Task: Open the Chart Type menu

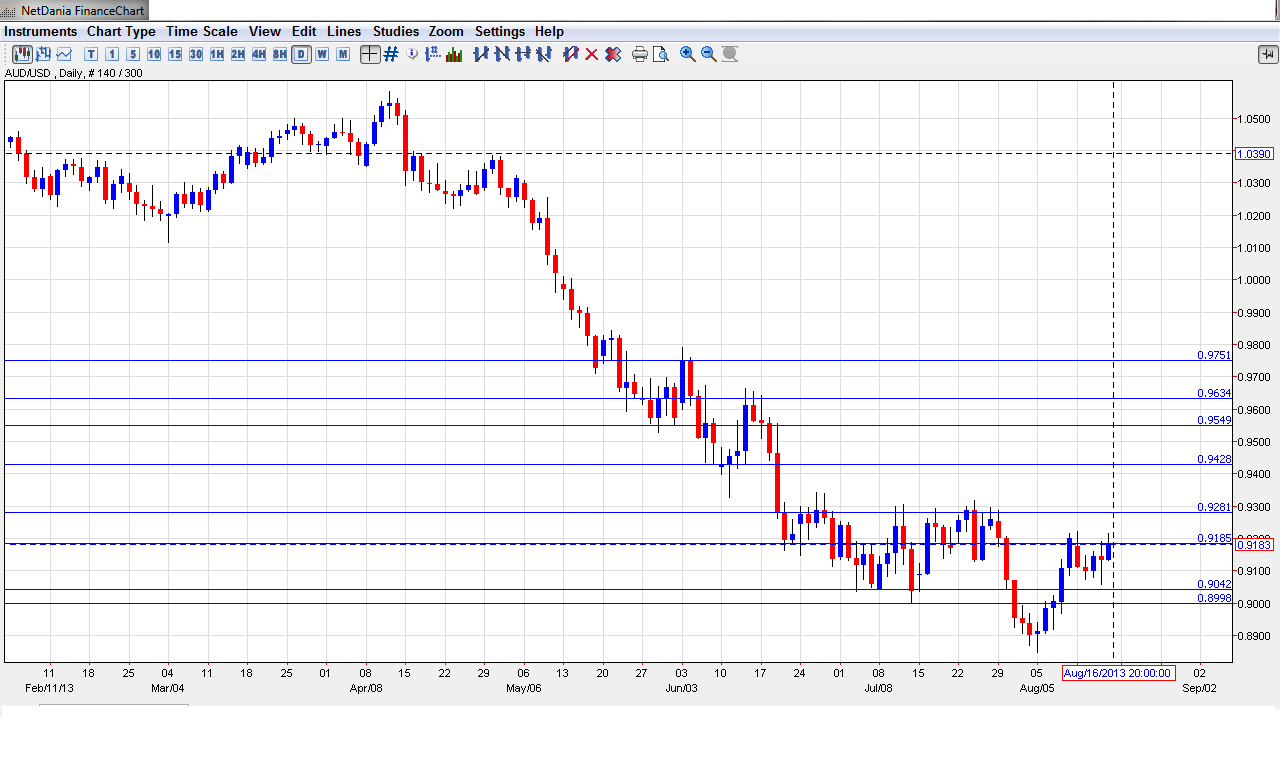Action: coord(121,31)
